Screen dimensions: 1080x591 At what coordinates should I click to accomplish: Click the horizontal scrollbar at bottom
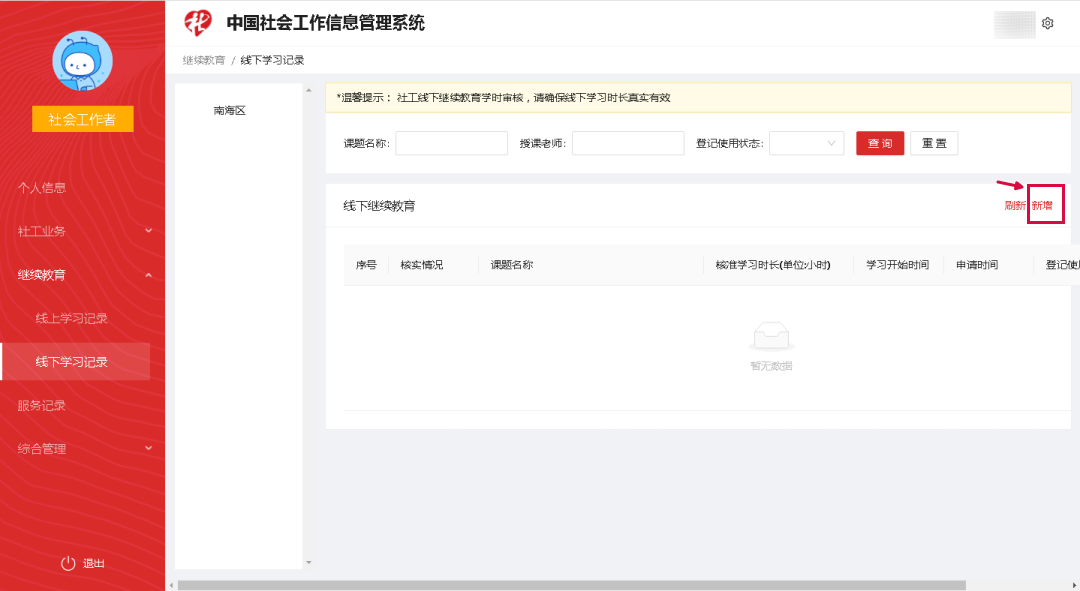[x=570, y=585]
